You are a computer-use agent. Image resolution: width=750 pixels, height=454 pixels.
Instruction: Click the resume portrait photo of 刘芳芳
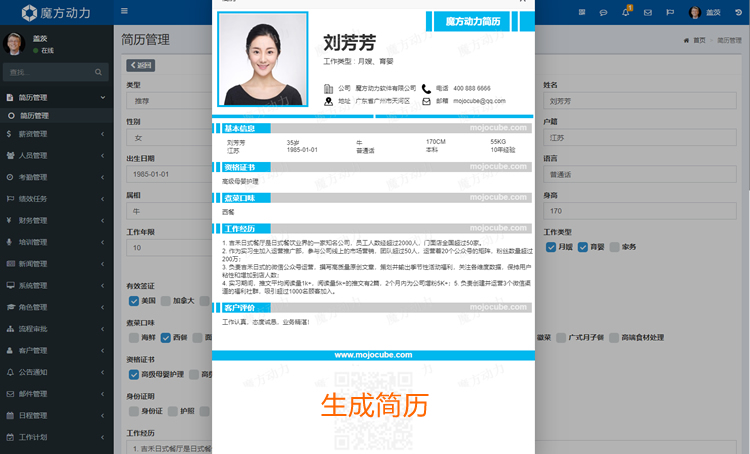[x=263, y=59]
